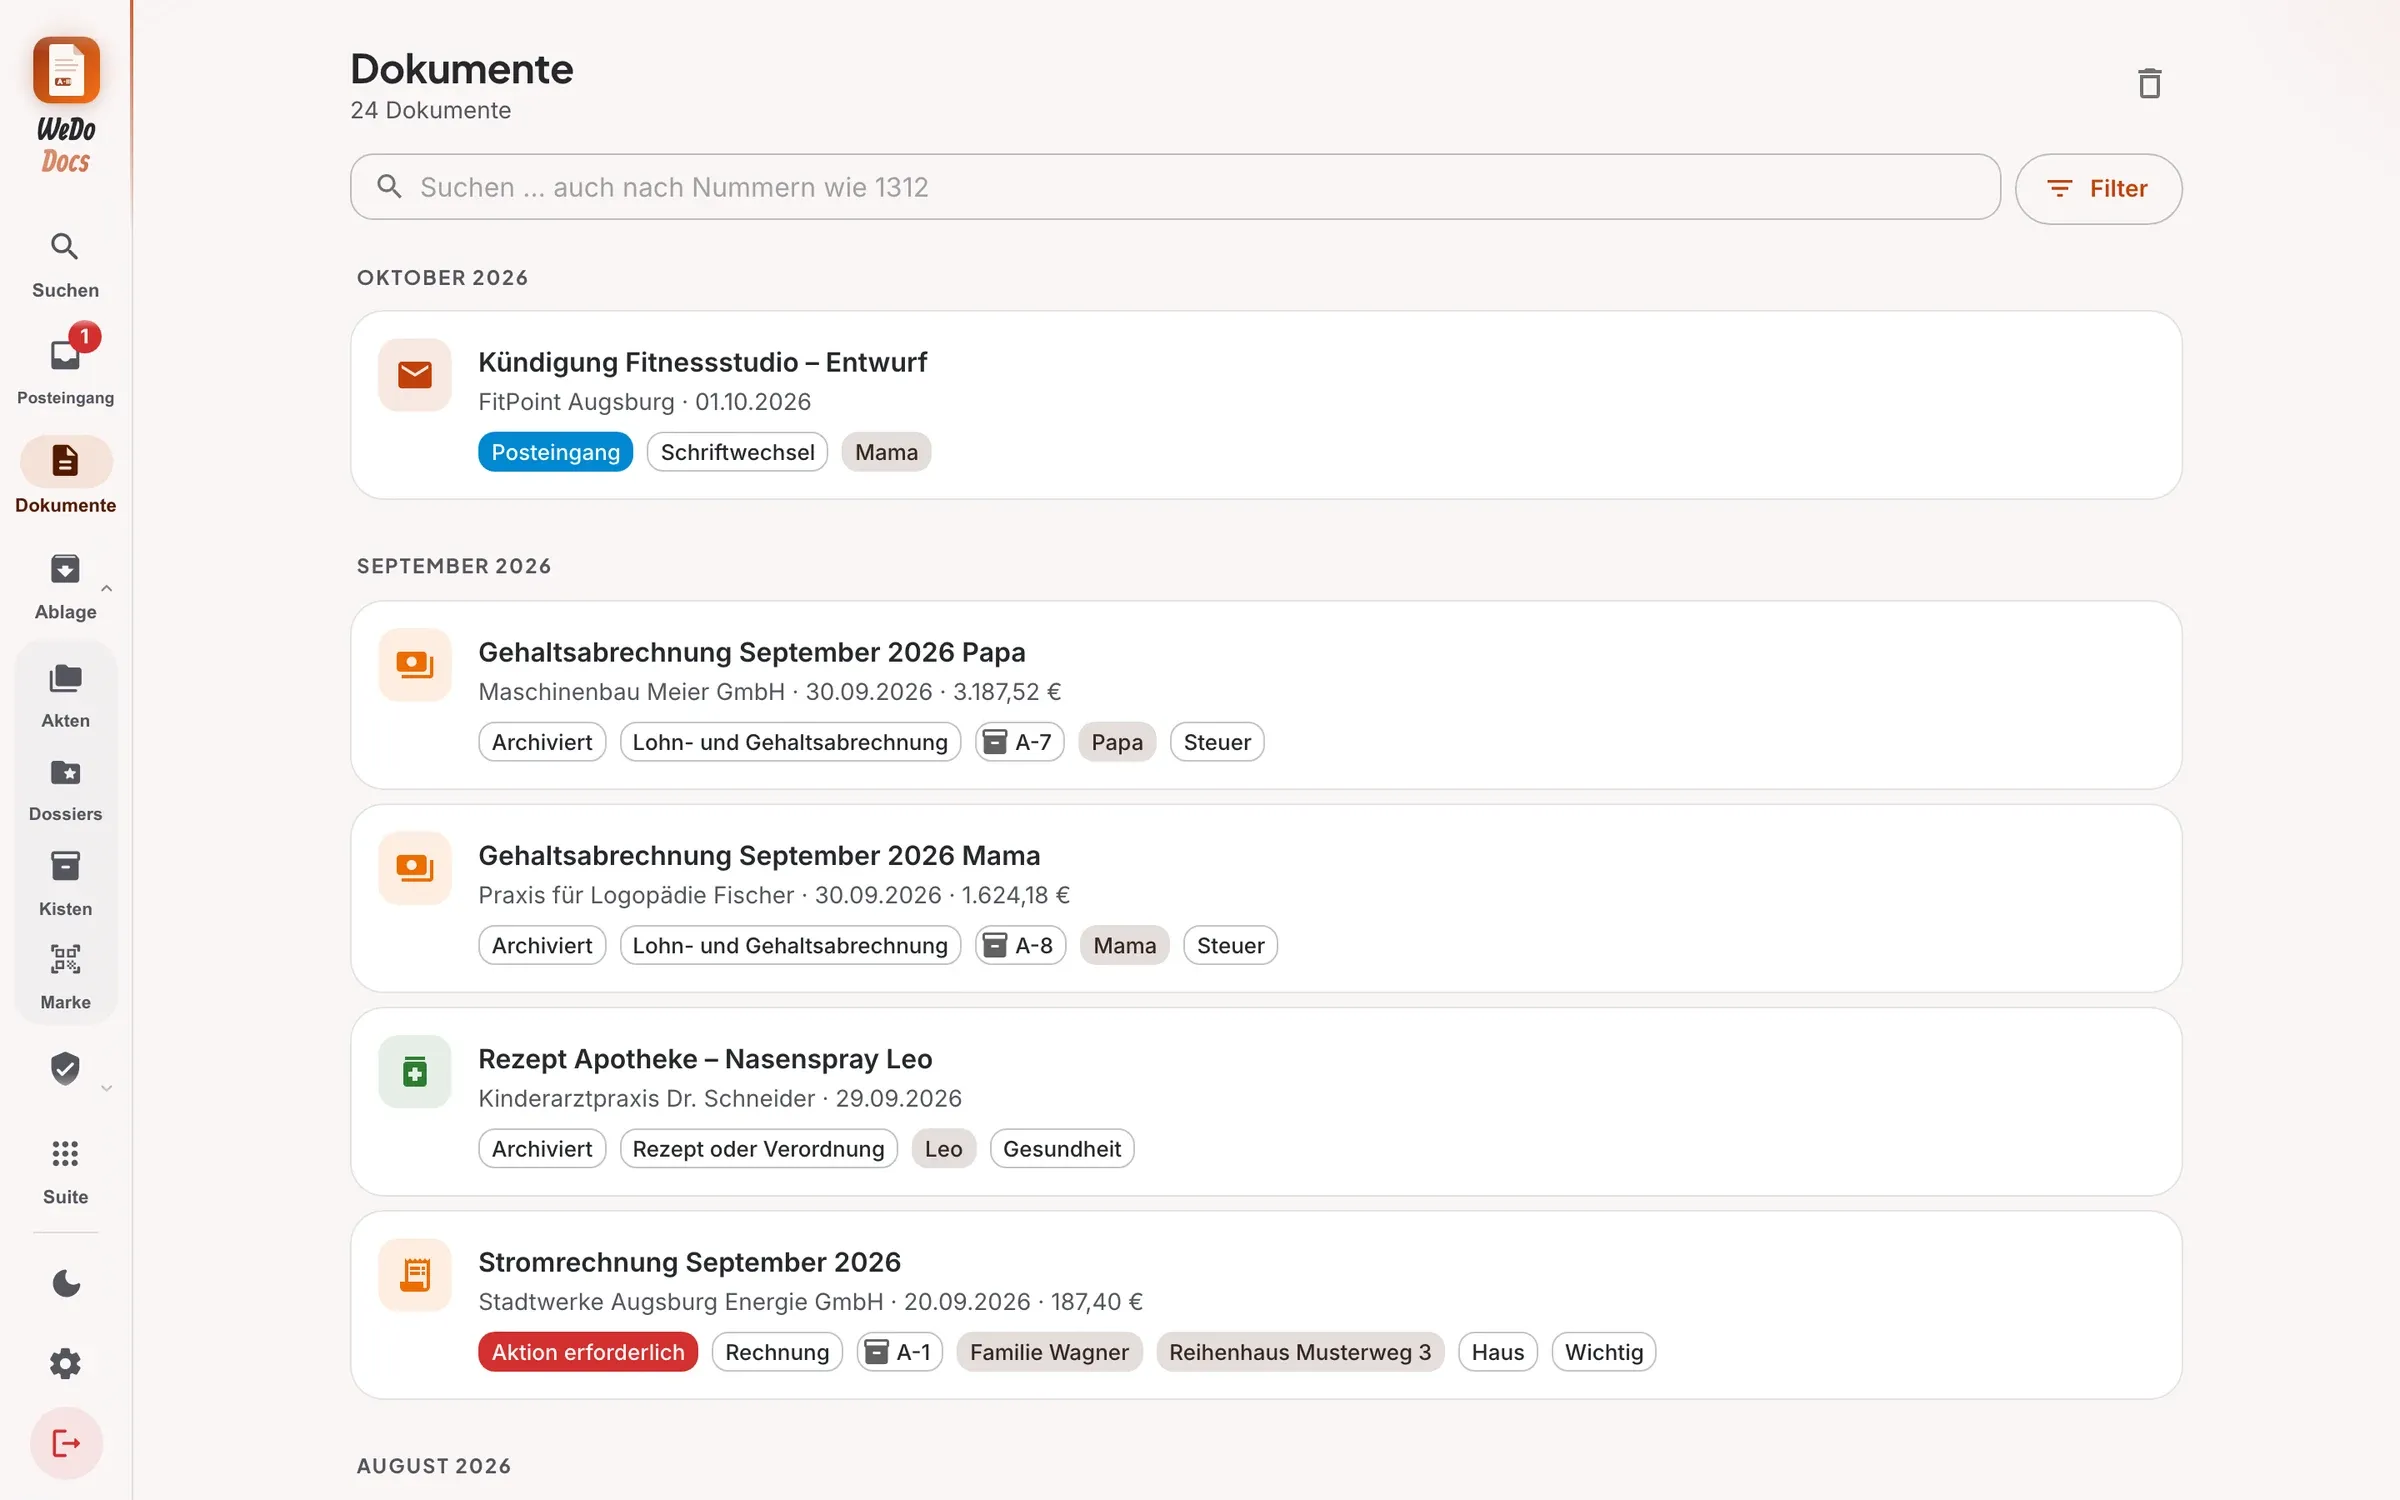Click the payslip icon of Gehaltsabrechnung Mama
Viewport: 2400px width, 1500px height.
point(415,868)
